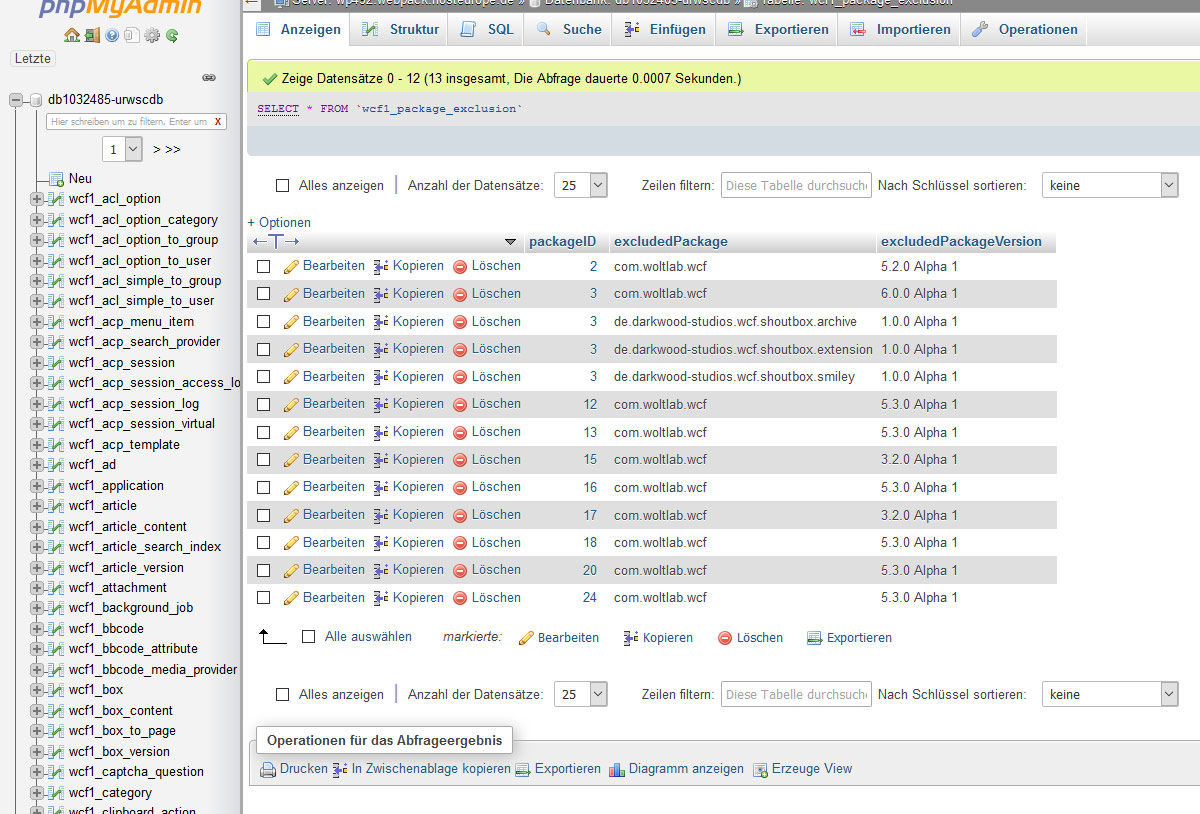Screen dimensions: 1200x814
Task: Click the phpMyAdmin home icon
Action: pyautogui.click(x=72, y=35)
